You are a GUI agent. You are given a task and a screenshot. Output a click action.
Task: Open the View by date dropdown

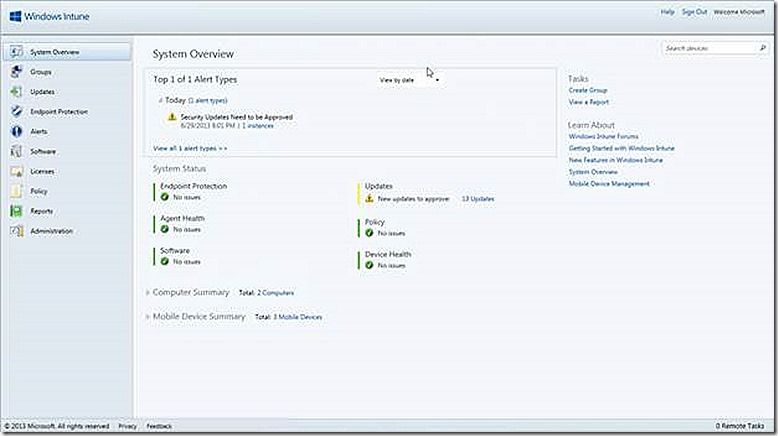coord(409,80)
